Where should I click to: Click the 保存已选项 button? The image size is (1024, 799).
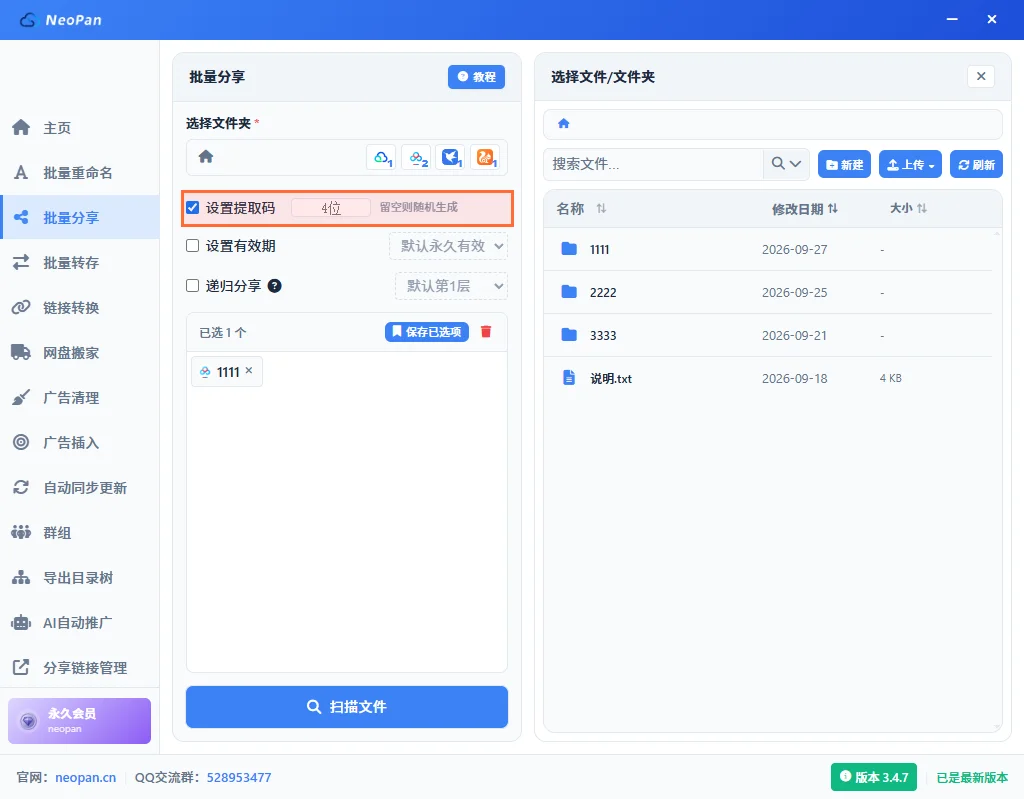click(x=427, y=332)
